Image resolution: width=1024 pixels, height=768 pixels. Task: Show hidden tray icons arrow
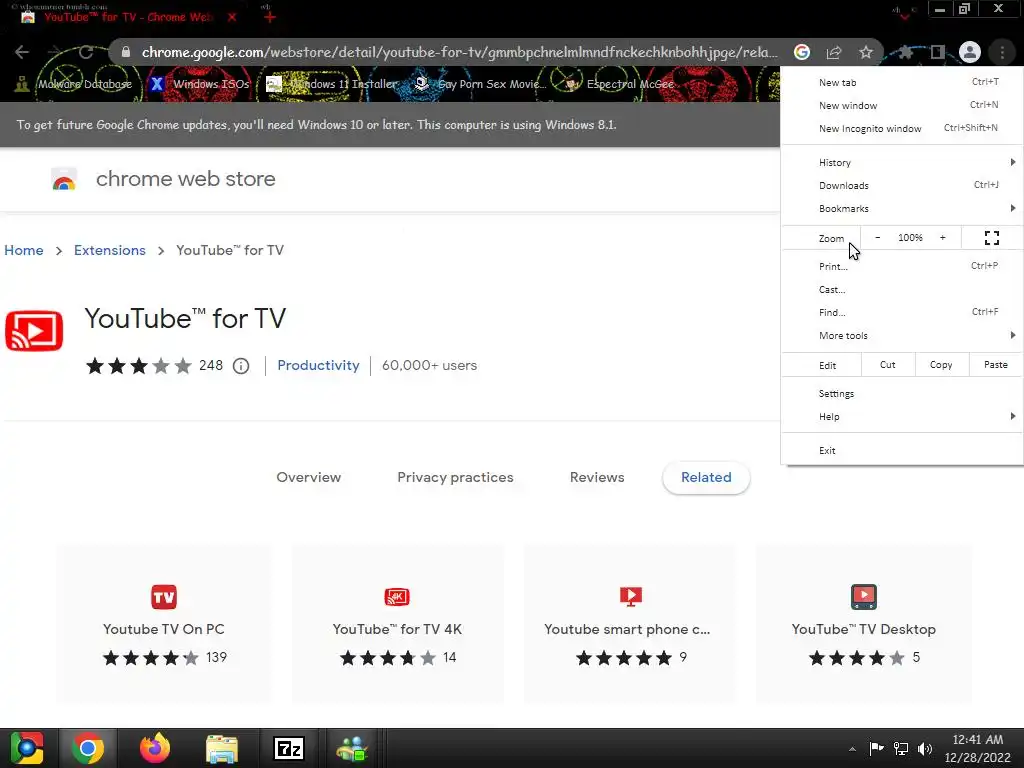pyautogui.click(x=852, y=749)
